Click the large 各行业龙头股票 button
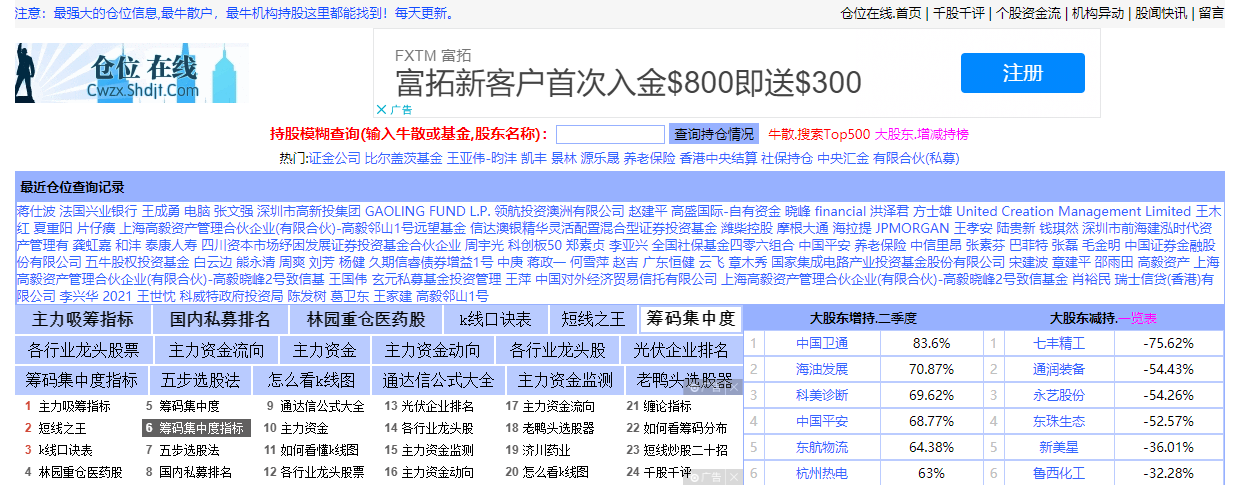Image resolution: width=1249 pixels, height=485 pixels. (83, 351)
